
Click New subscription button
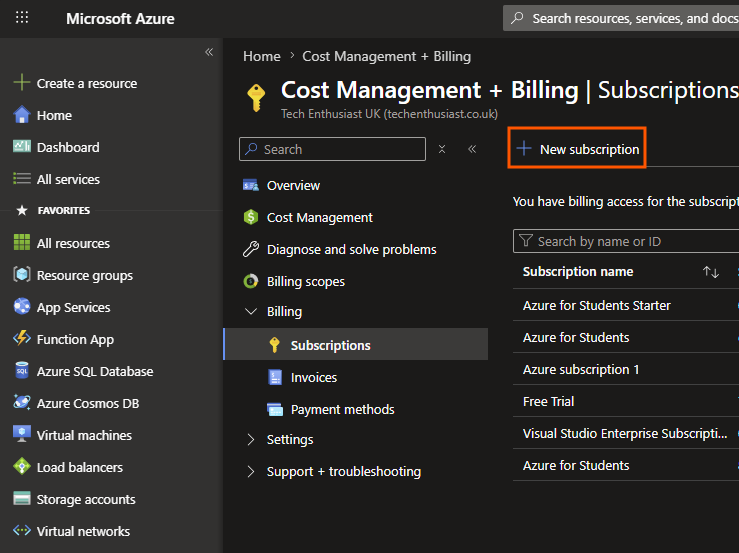577,149
